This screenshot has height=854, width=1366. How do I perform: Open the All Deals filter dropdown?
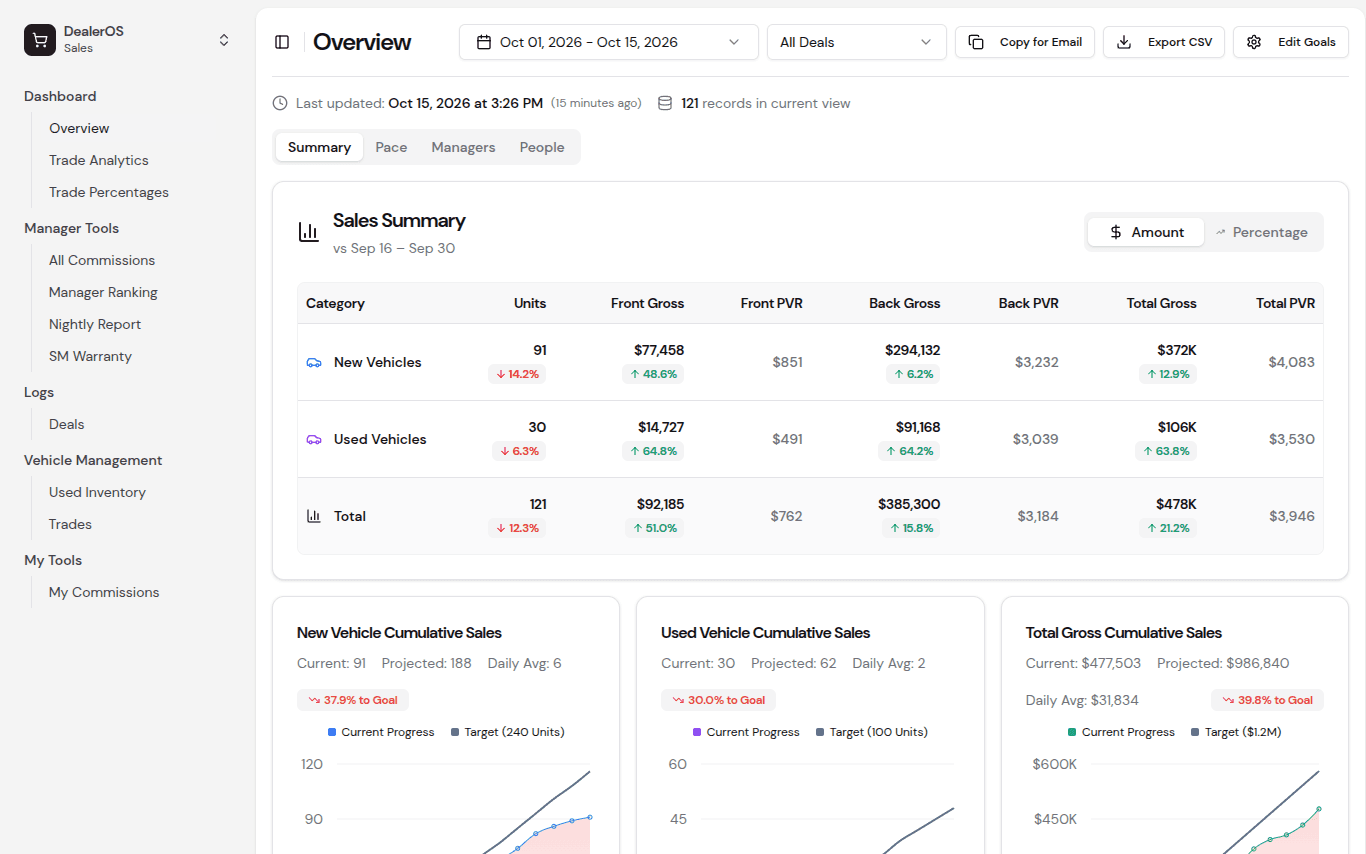857,42
